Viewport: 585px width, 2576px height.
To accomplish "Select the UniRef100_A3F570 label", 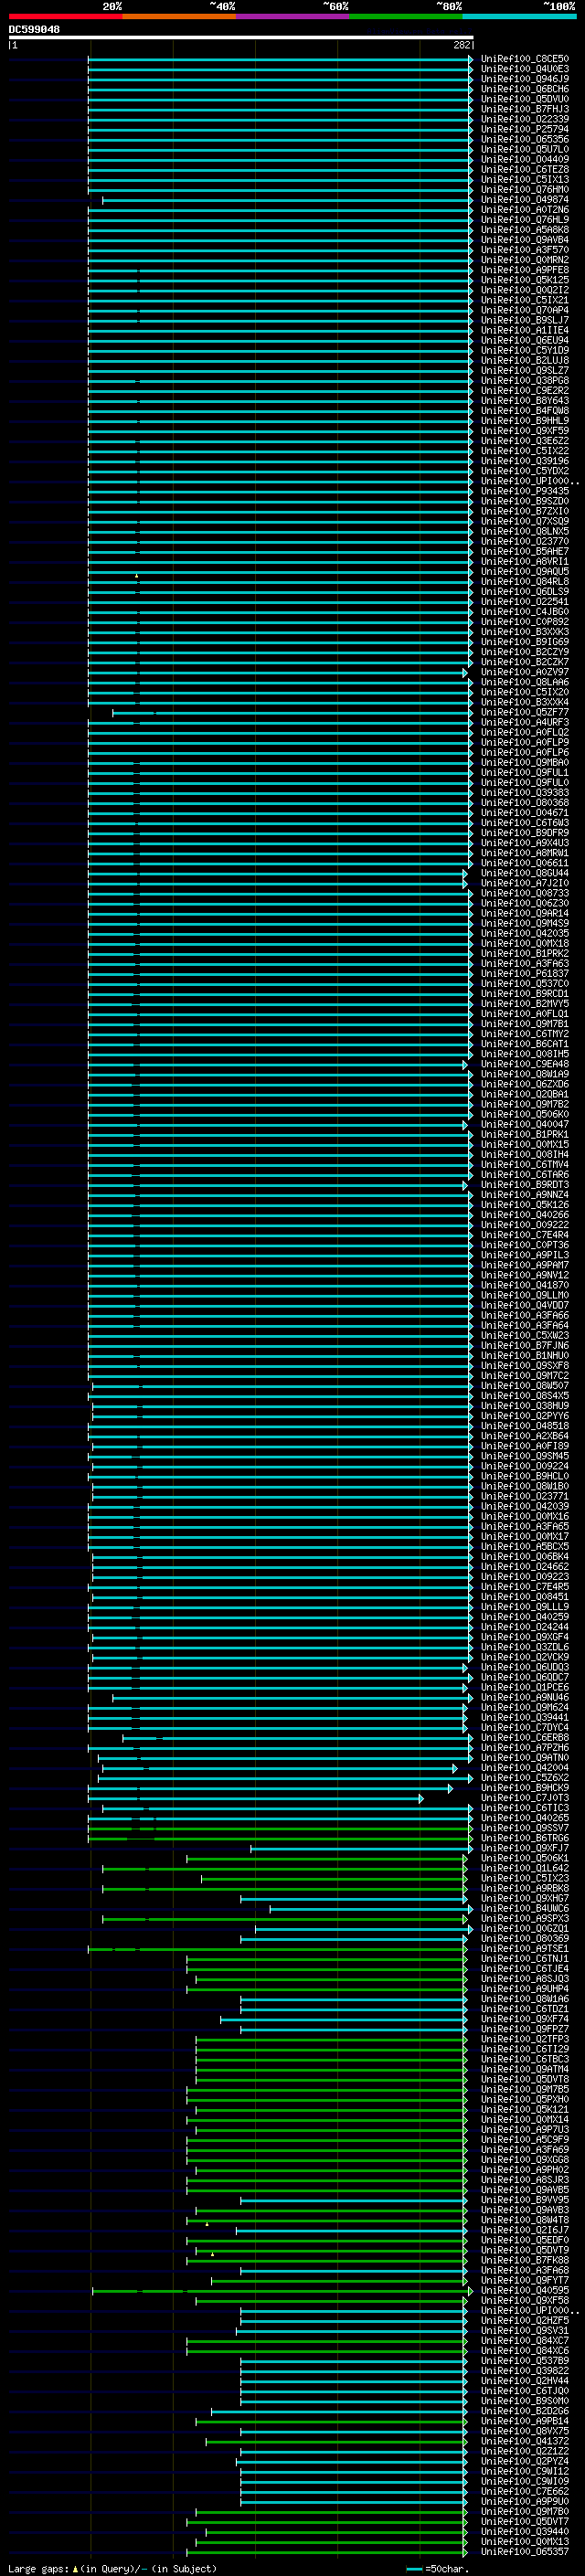I will 525,250.
